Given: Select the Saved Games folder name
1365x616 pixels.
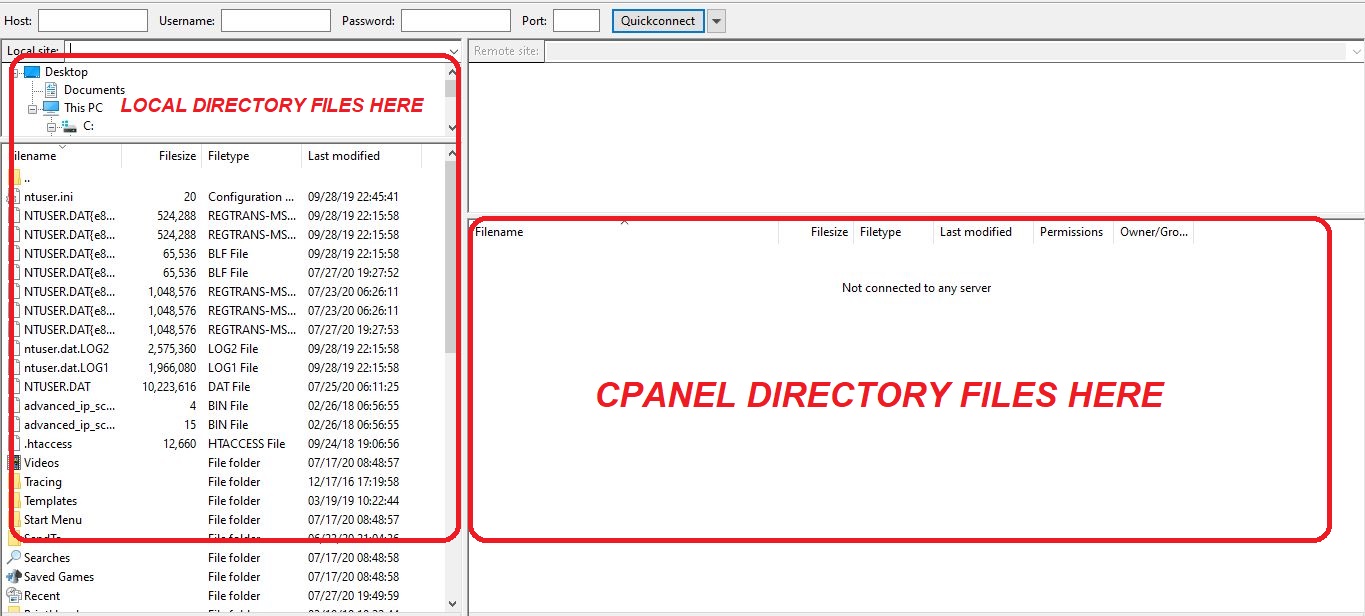Looking at the screenshot, I should [x=59, y=577].
